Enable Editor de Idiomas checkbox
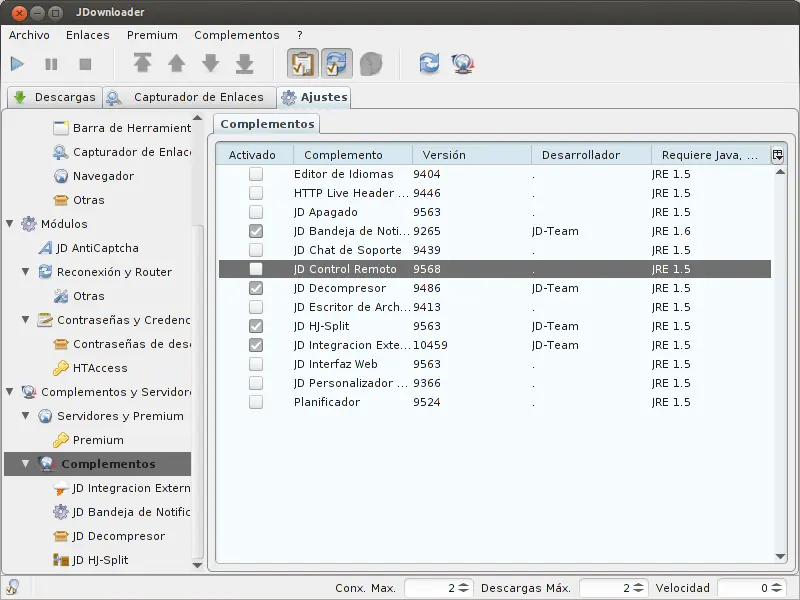This screenshot has height=600, width=800. [256, 174]
